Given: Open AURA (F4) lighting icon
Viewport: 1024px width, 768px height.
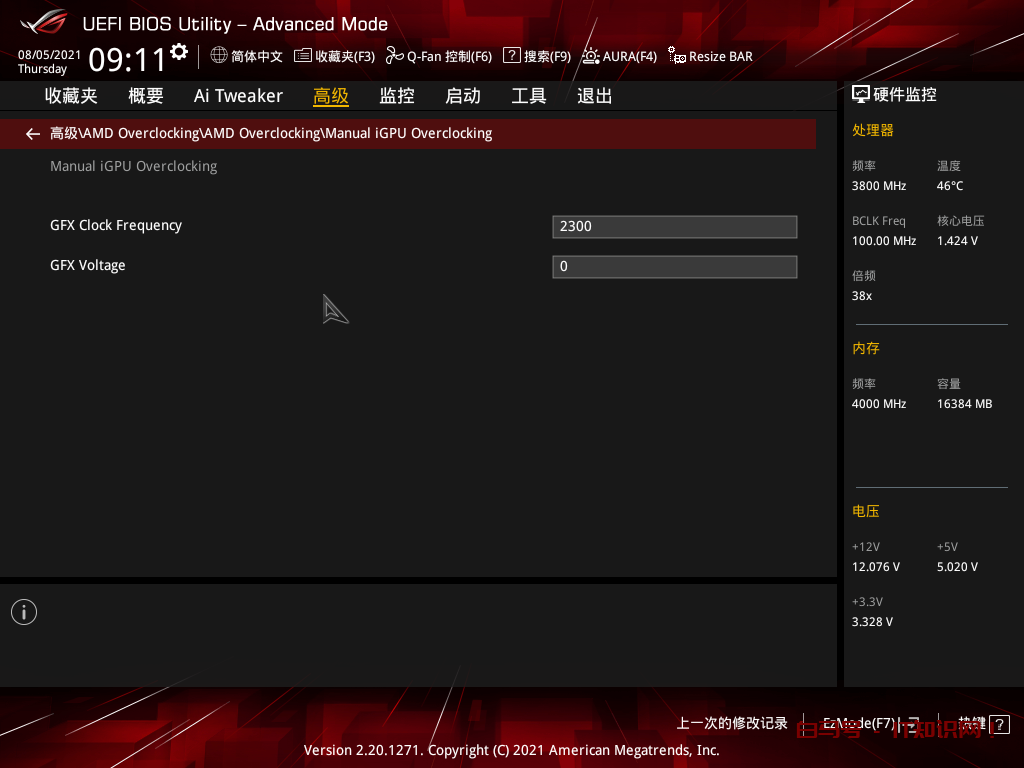Looking at the screenshot, I should click(x=591, y=56).
